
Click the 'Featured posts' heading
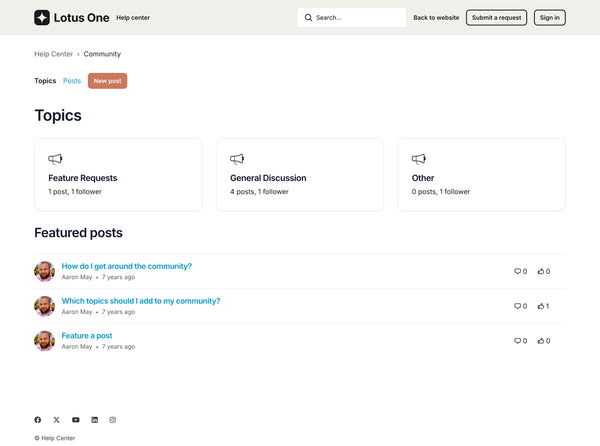(78, 233)
